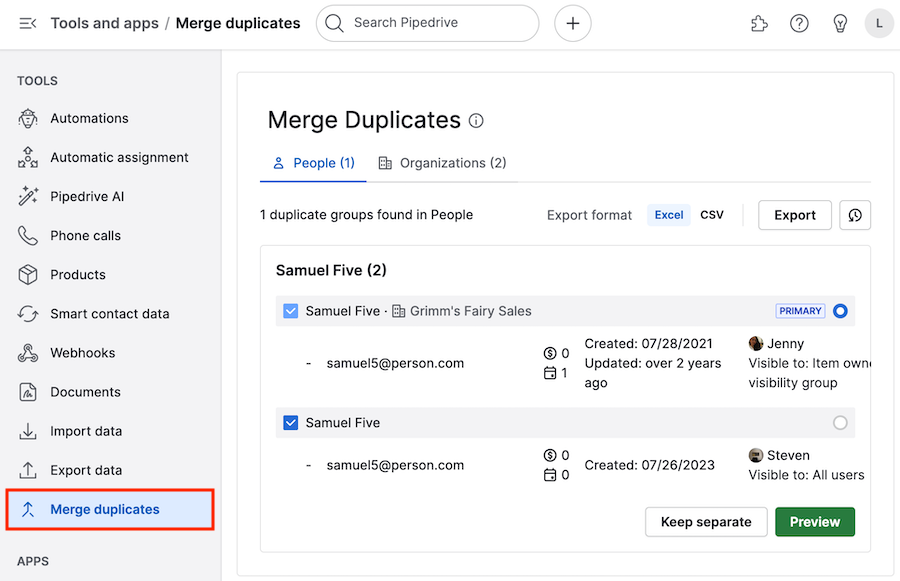The height and width of the screenshot is (581, 900).
Task: Click the Documents icon
Action: (x=28, y=392)
